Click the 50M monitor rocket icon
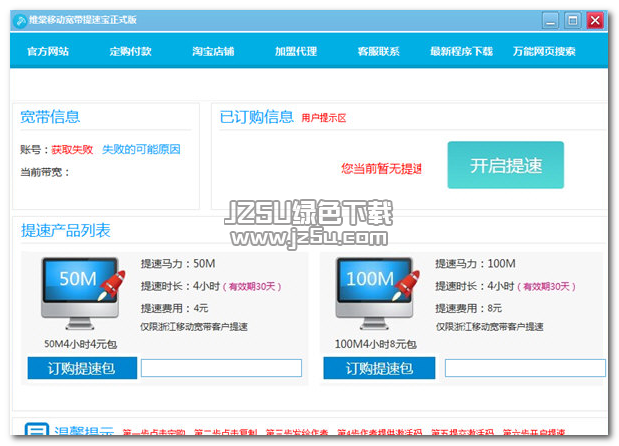The height and width of the screenshot is (446, 619). tap(81, 294)
